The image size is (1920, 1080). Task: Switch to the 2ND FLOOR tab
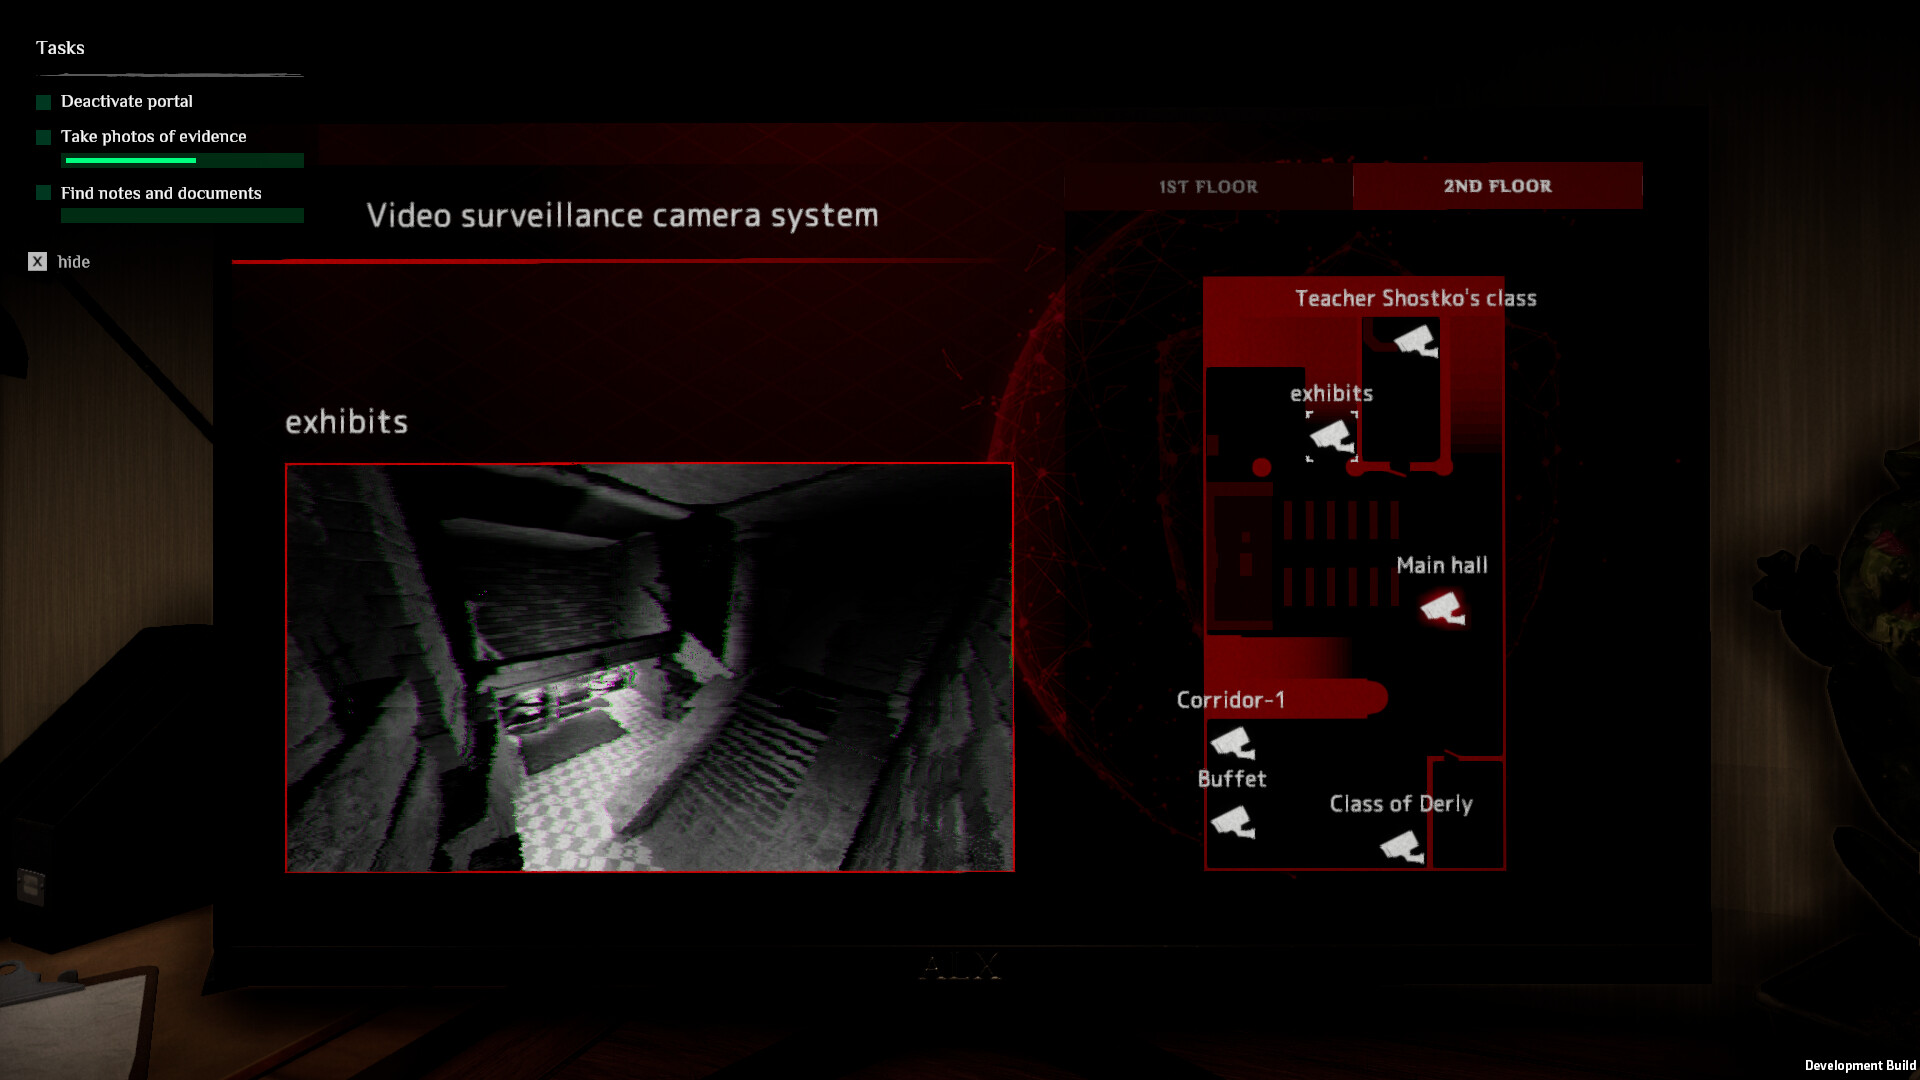pyautogui.click(x=1497, y=187)
